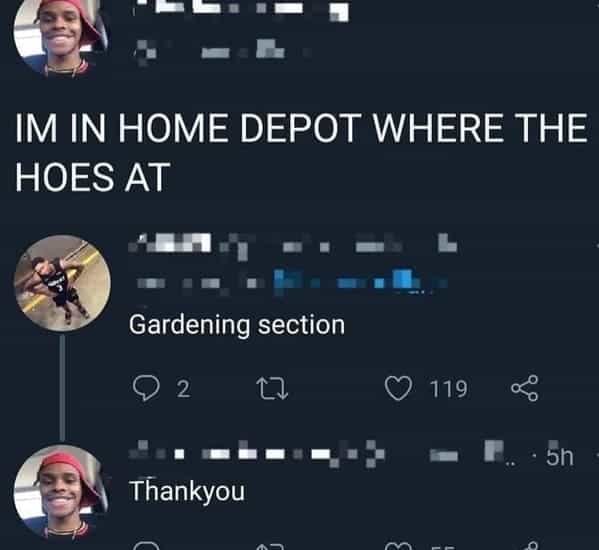Open the Gardening section reply text
This screenshot has height=550, width=599.
(237, 325)
